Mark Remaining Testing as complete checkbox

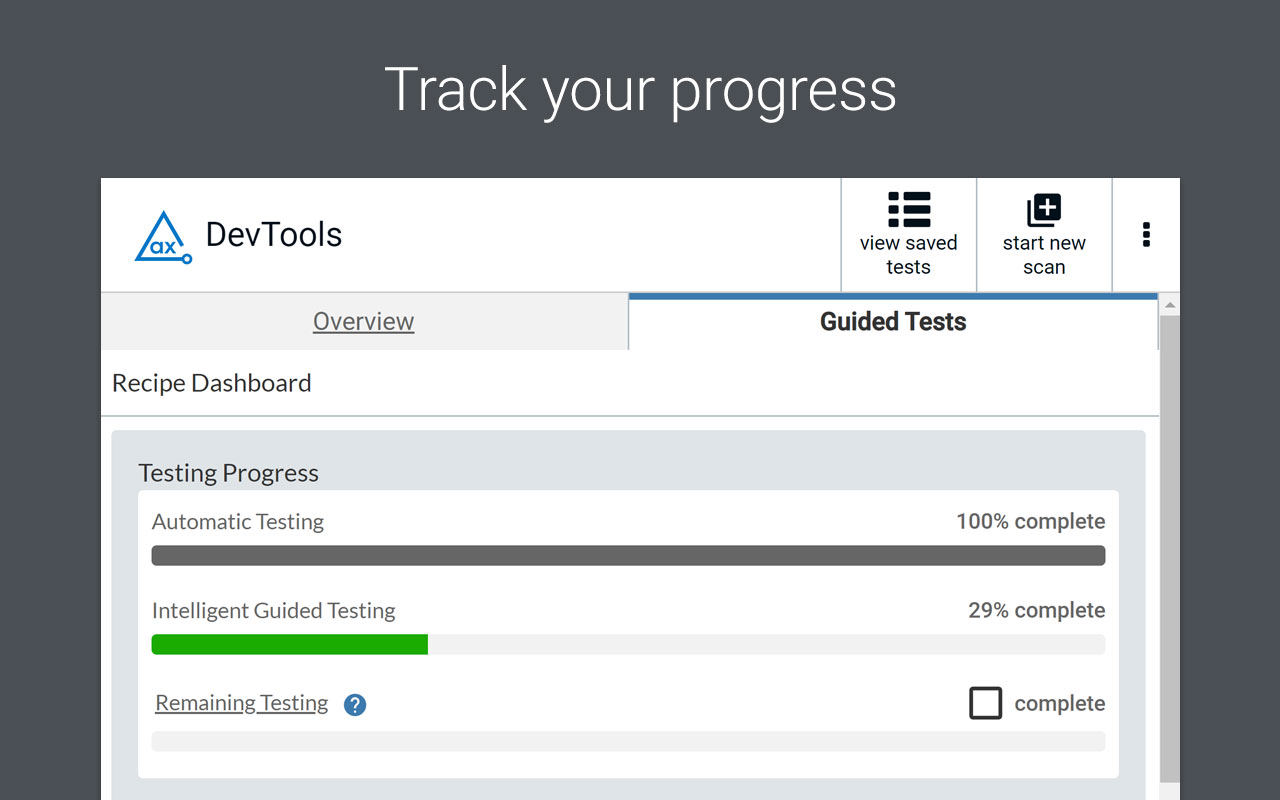985,703
